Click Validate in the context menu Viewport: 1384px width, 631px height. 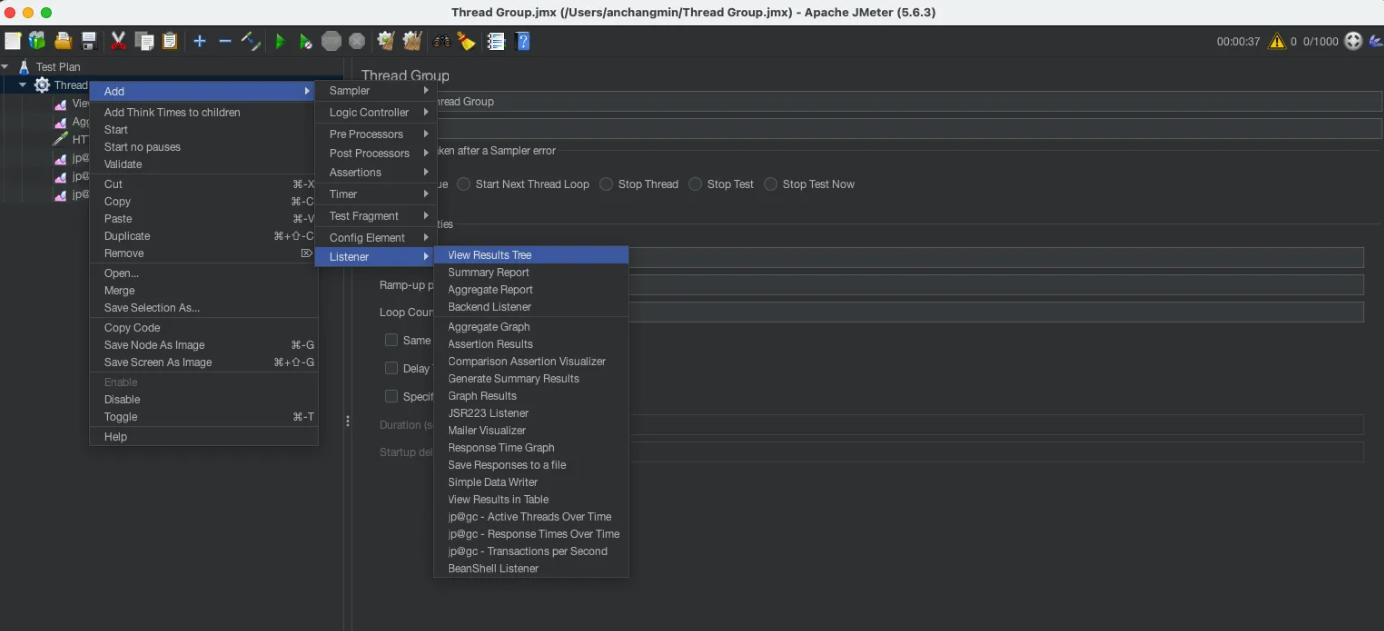[x=204, y=164]
